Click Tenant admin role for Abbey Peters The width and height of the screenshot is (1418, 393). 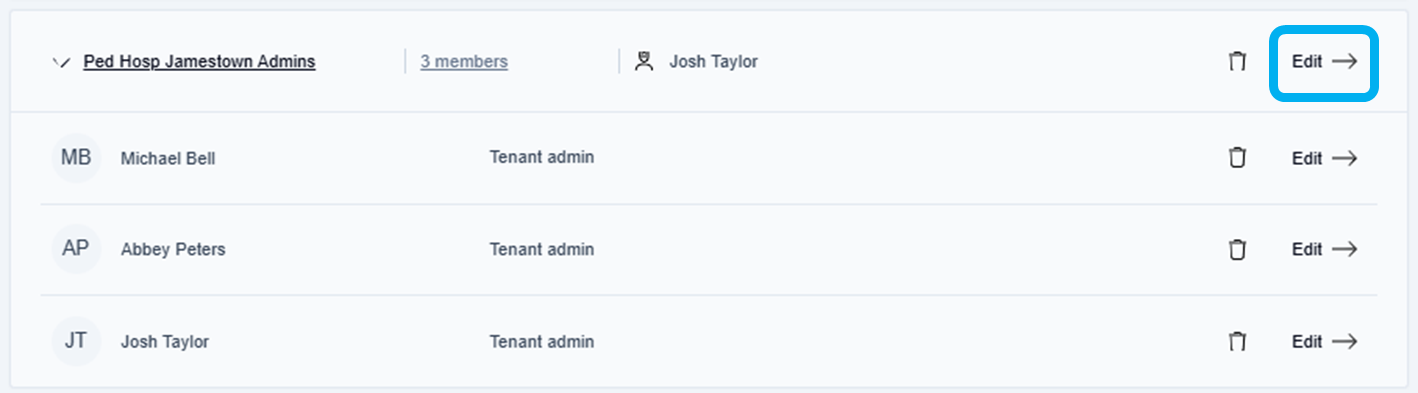(542, 249)
